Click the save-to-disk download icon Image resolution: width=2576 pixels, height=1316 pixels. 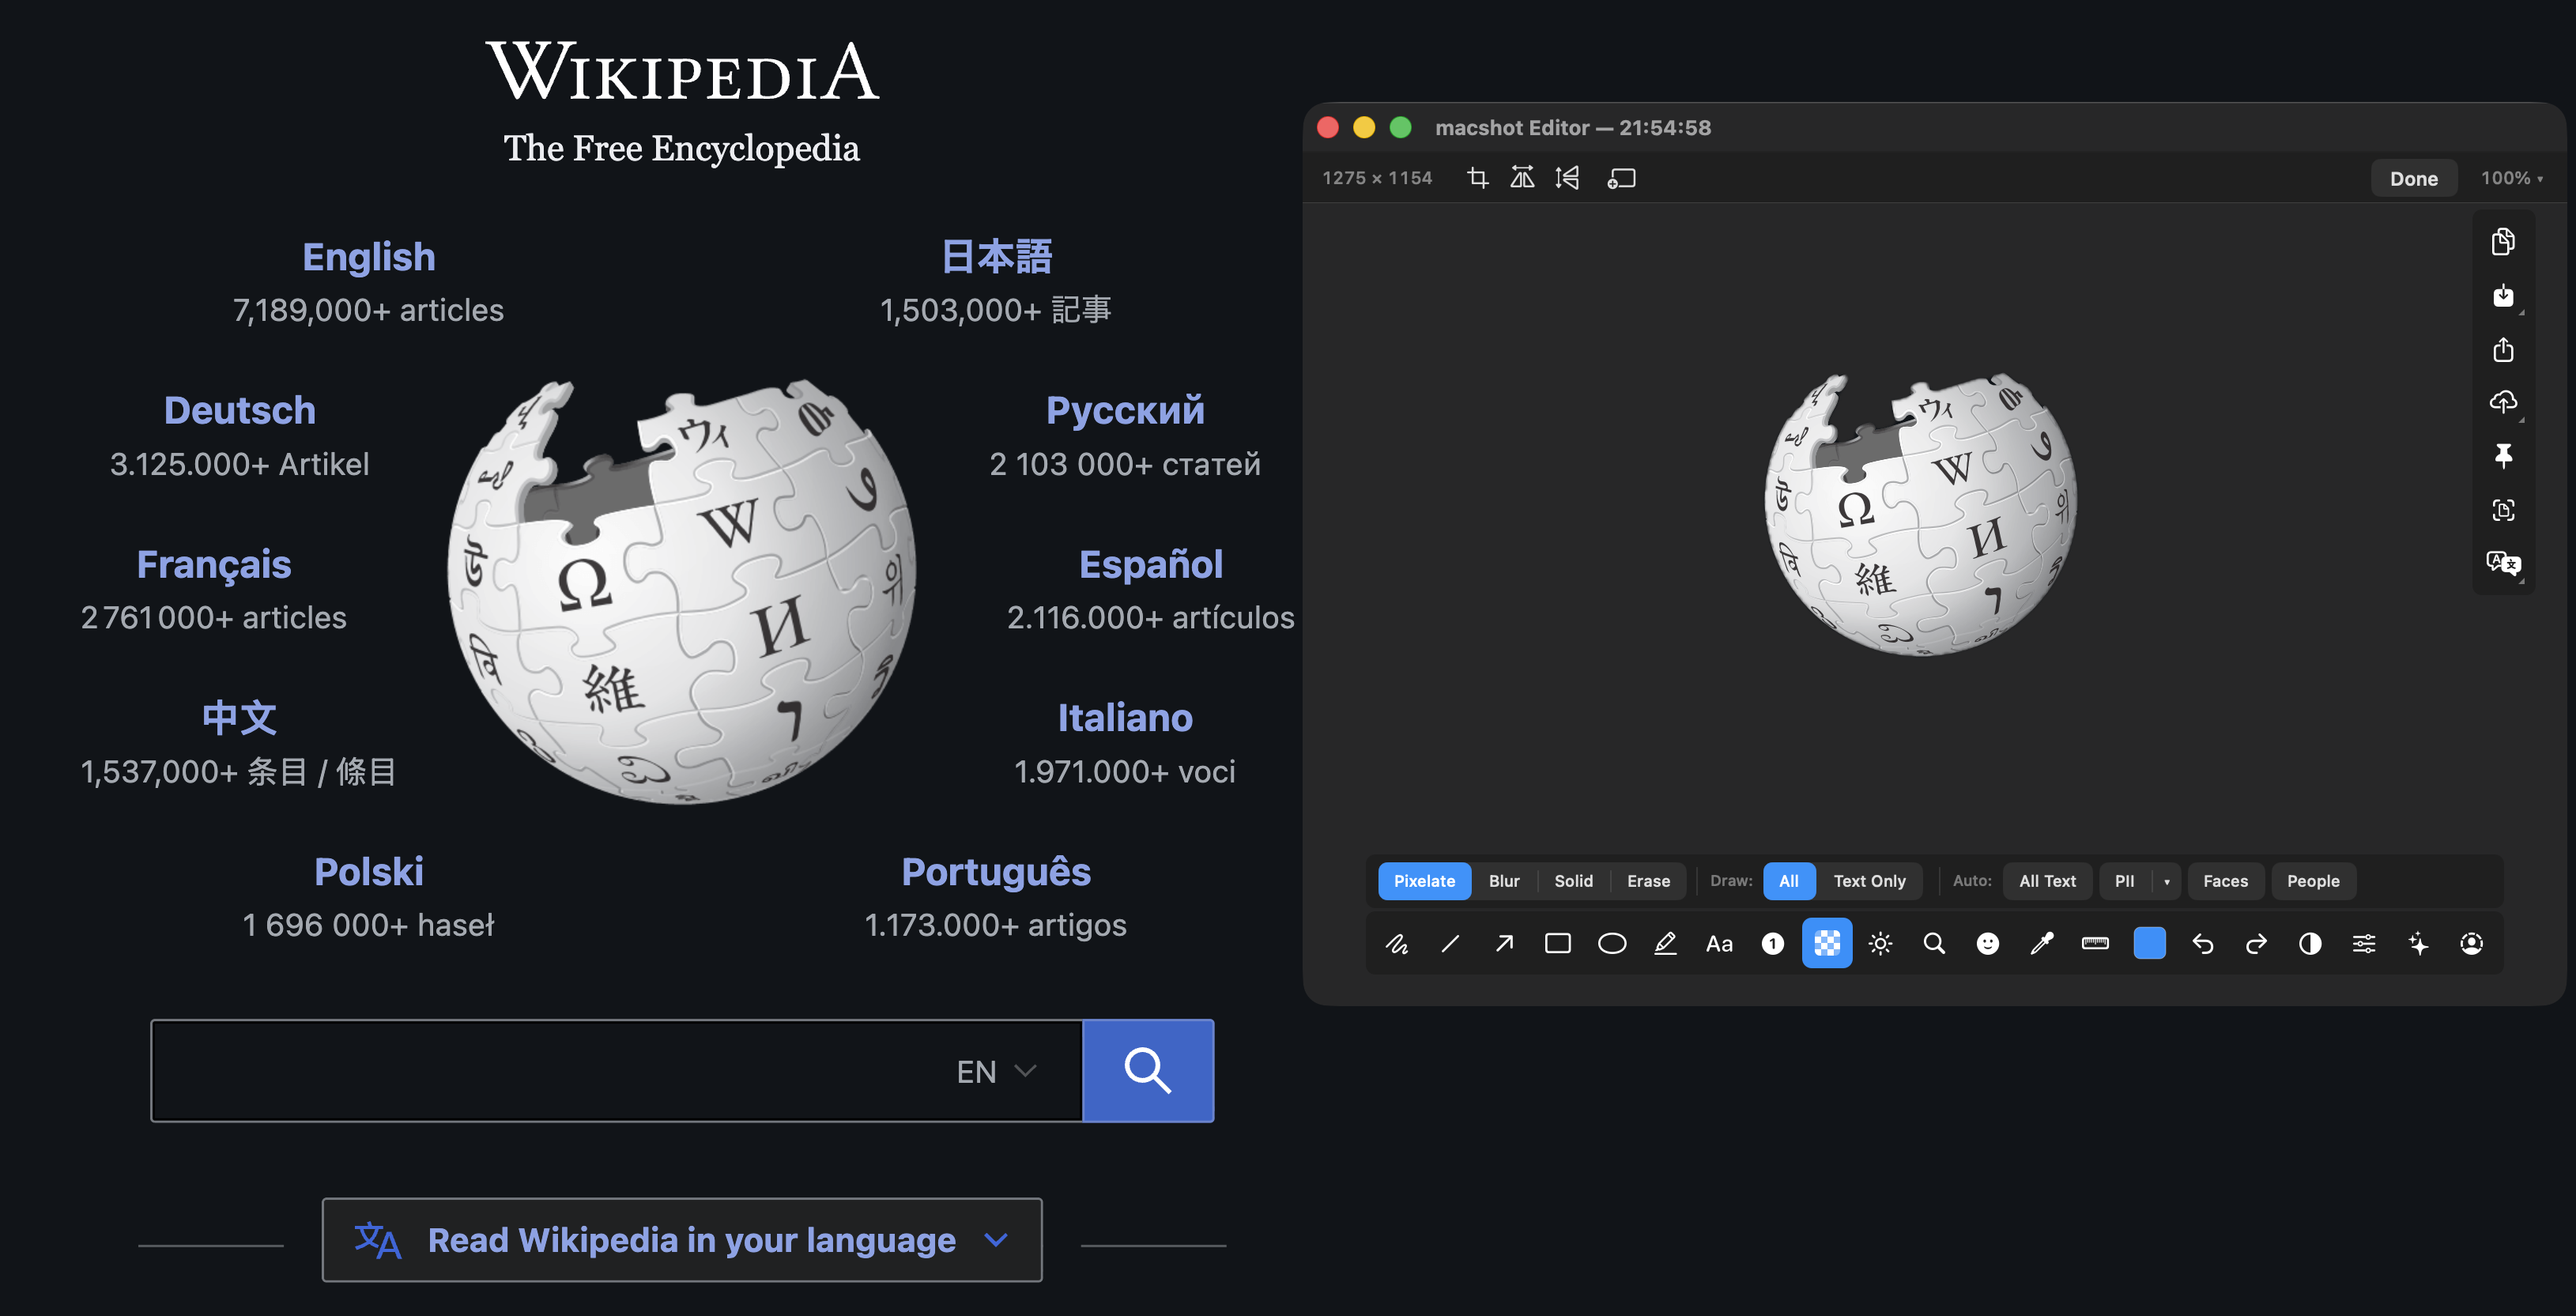(2503, 296)
